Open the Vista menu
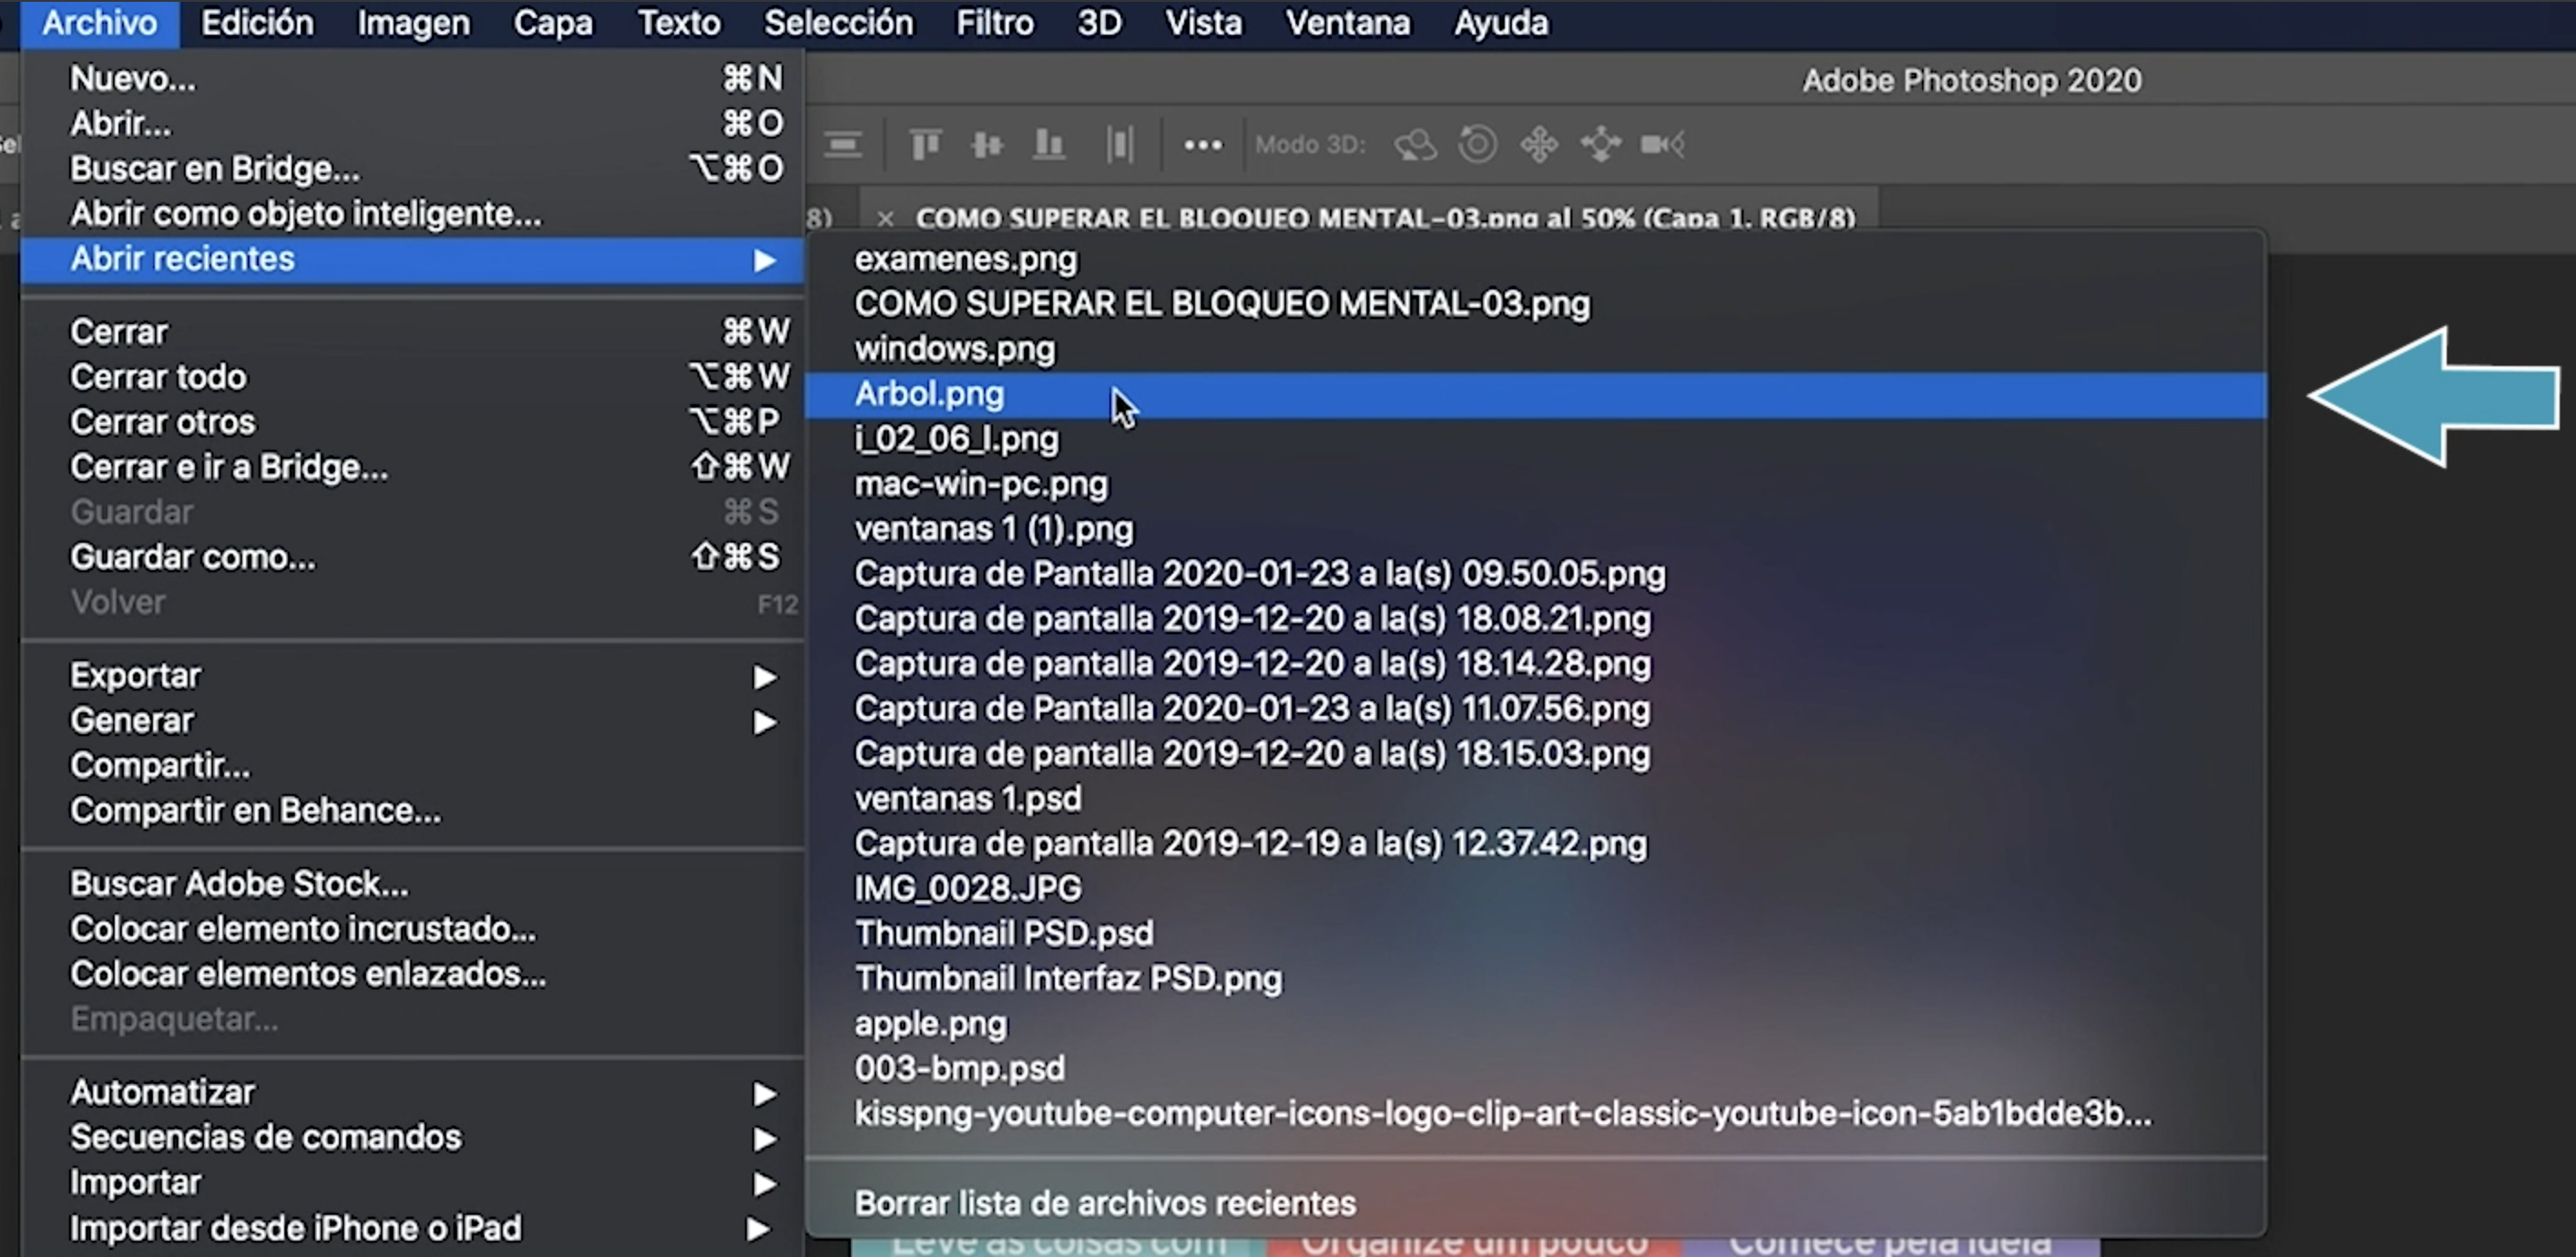2576x1257 pixels. click(1203, 23)
